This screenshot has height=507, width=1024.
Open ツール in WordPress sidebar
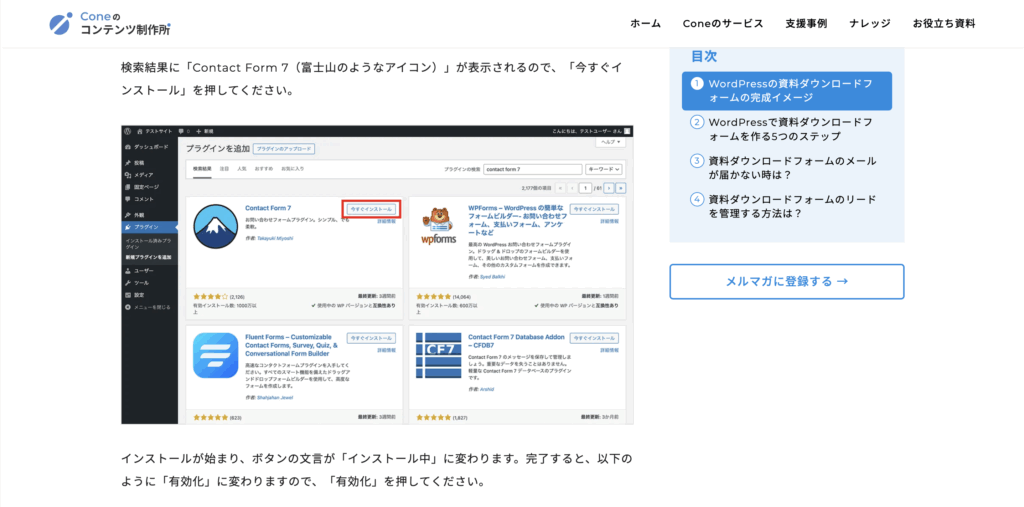tap(136, 283)
